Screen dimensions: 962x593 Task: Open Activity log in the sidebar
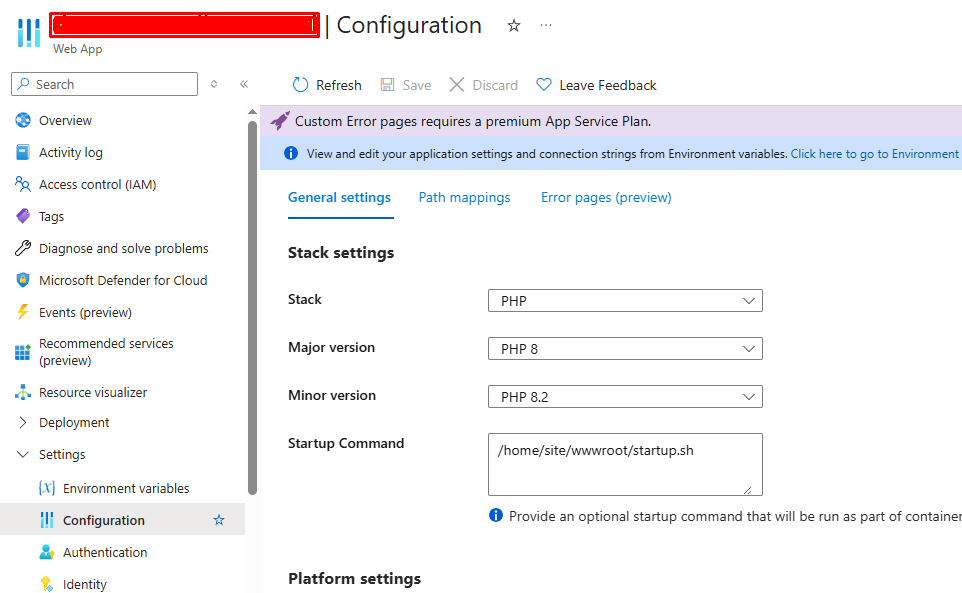pyautogui.click(x=71, y=152)
